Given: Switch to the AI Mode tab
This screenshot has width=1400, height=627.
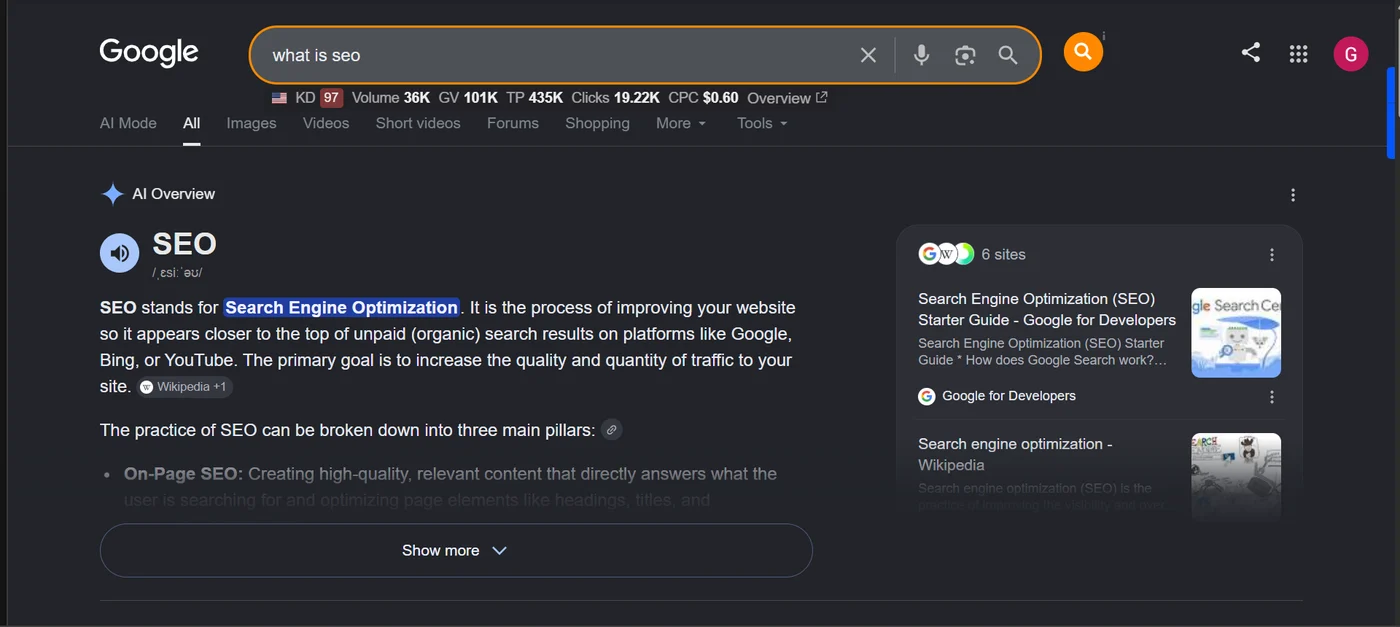Looking at the screenshot, I should pyautogui.click(x=128, y=123).
